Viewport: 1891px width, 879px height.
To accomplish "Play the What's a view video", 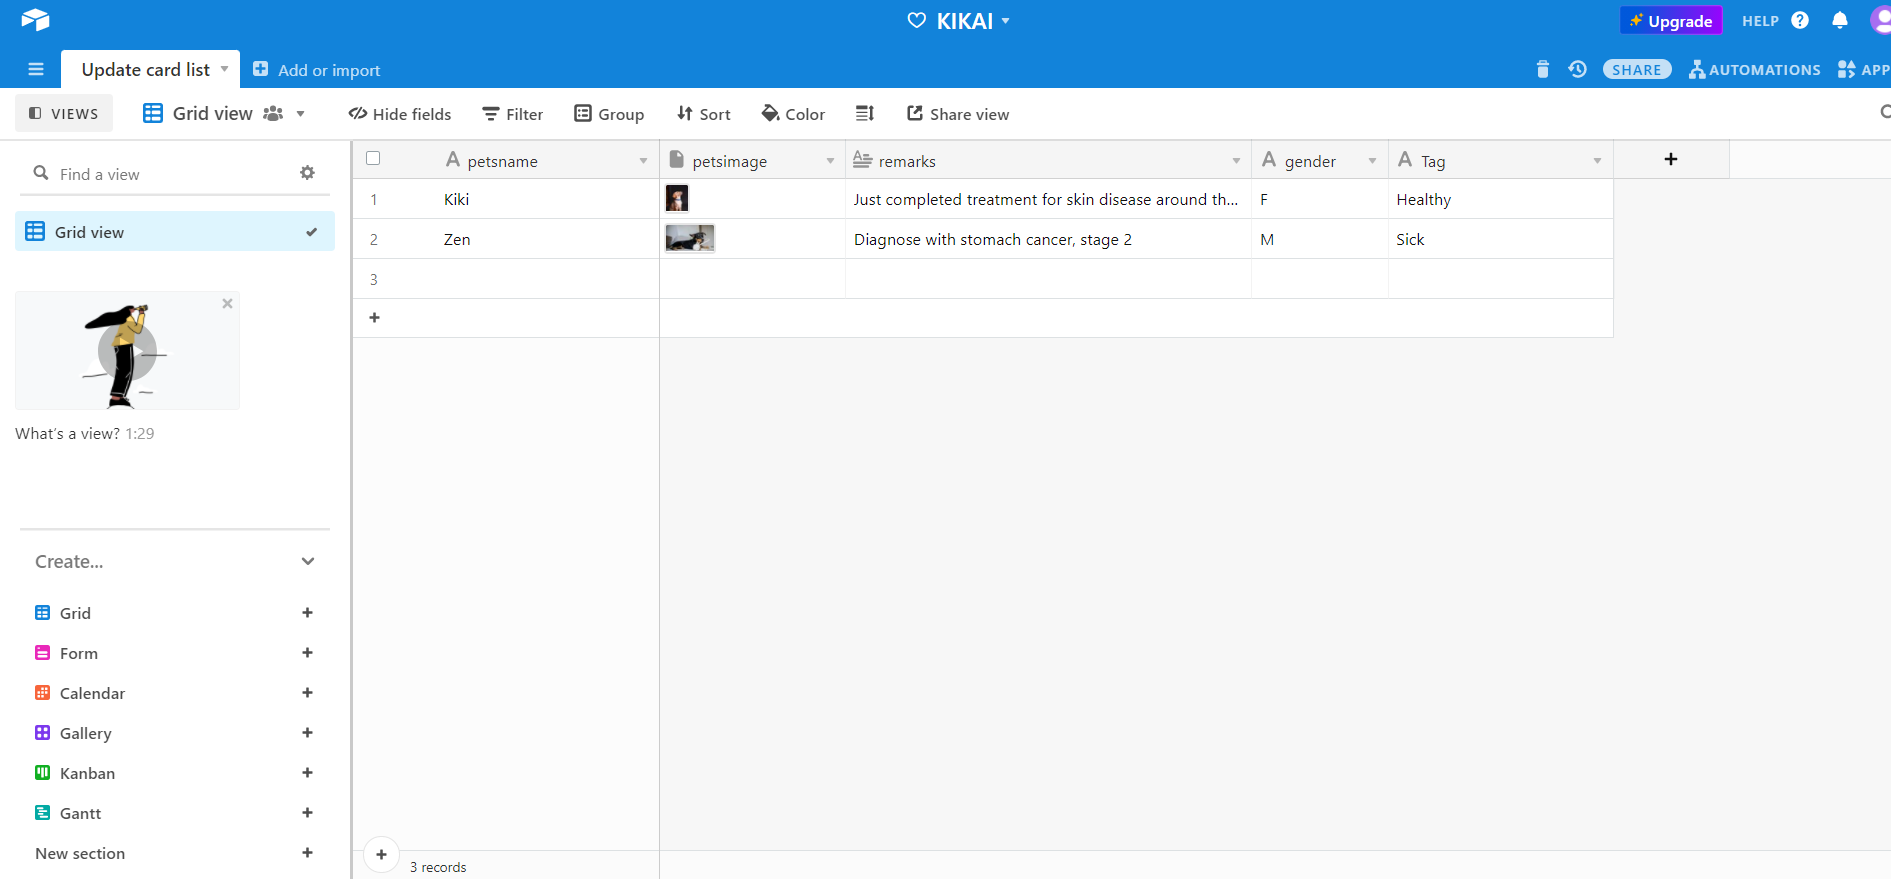I will coord(128,351).
